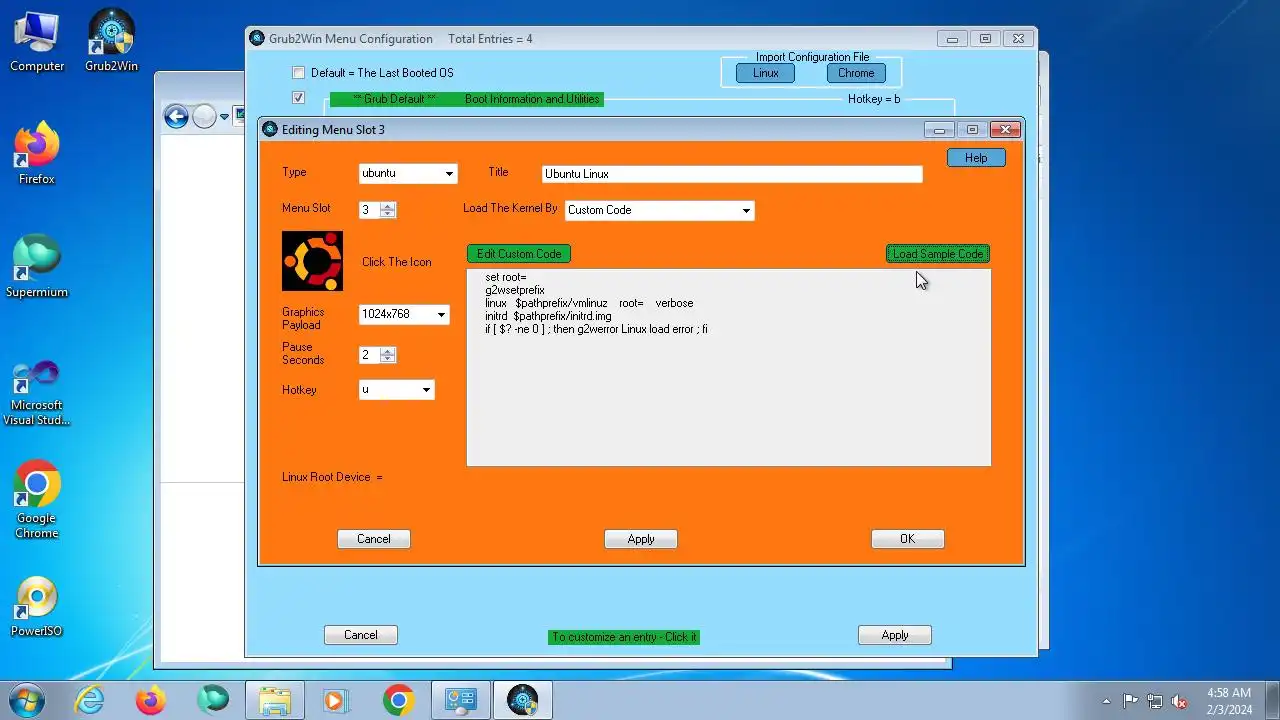Click the 'Total Entries = 4' title text
This screenshot has height=720, width=1280.
(x=490, y=39)
